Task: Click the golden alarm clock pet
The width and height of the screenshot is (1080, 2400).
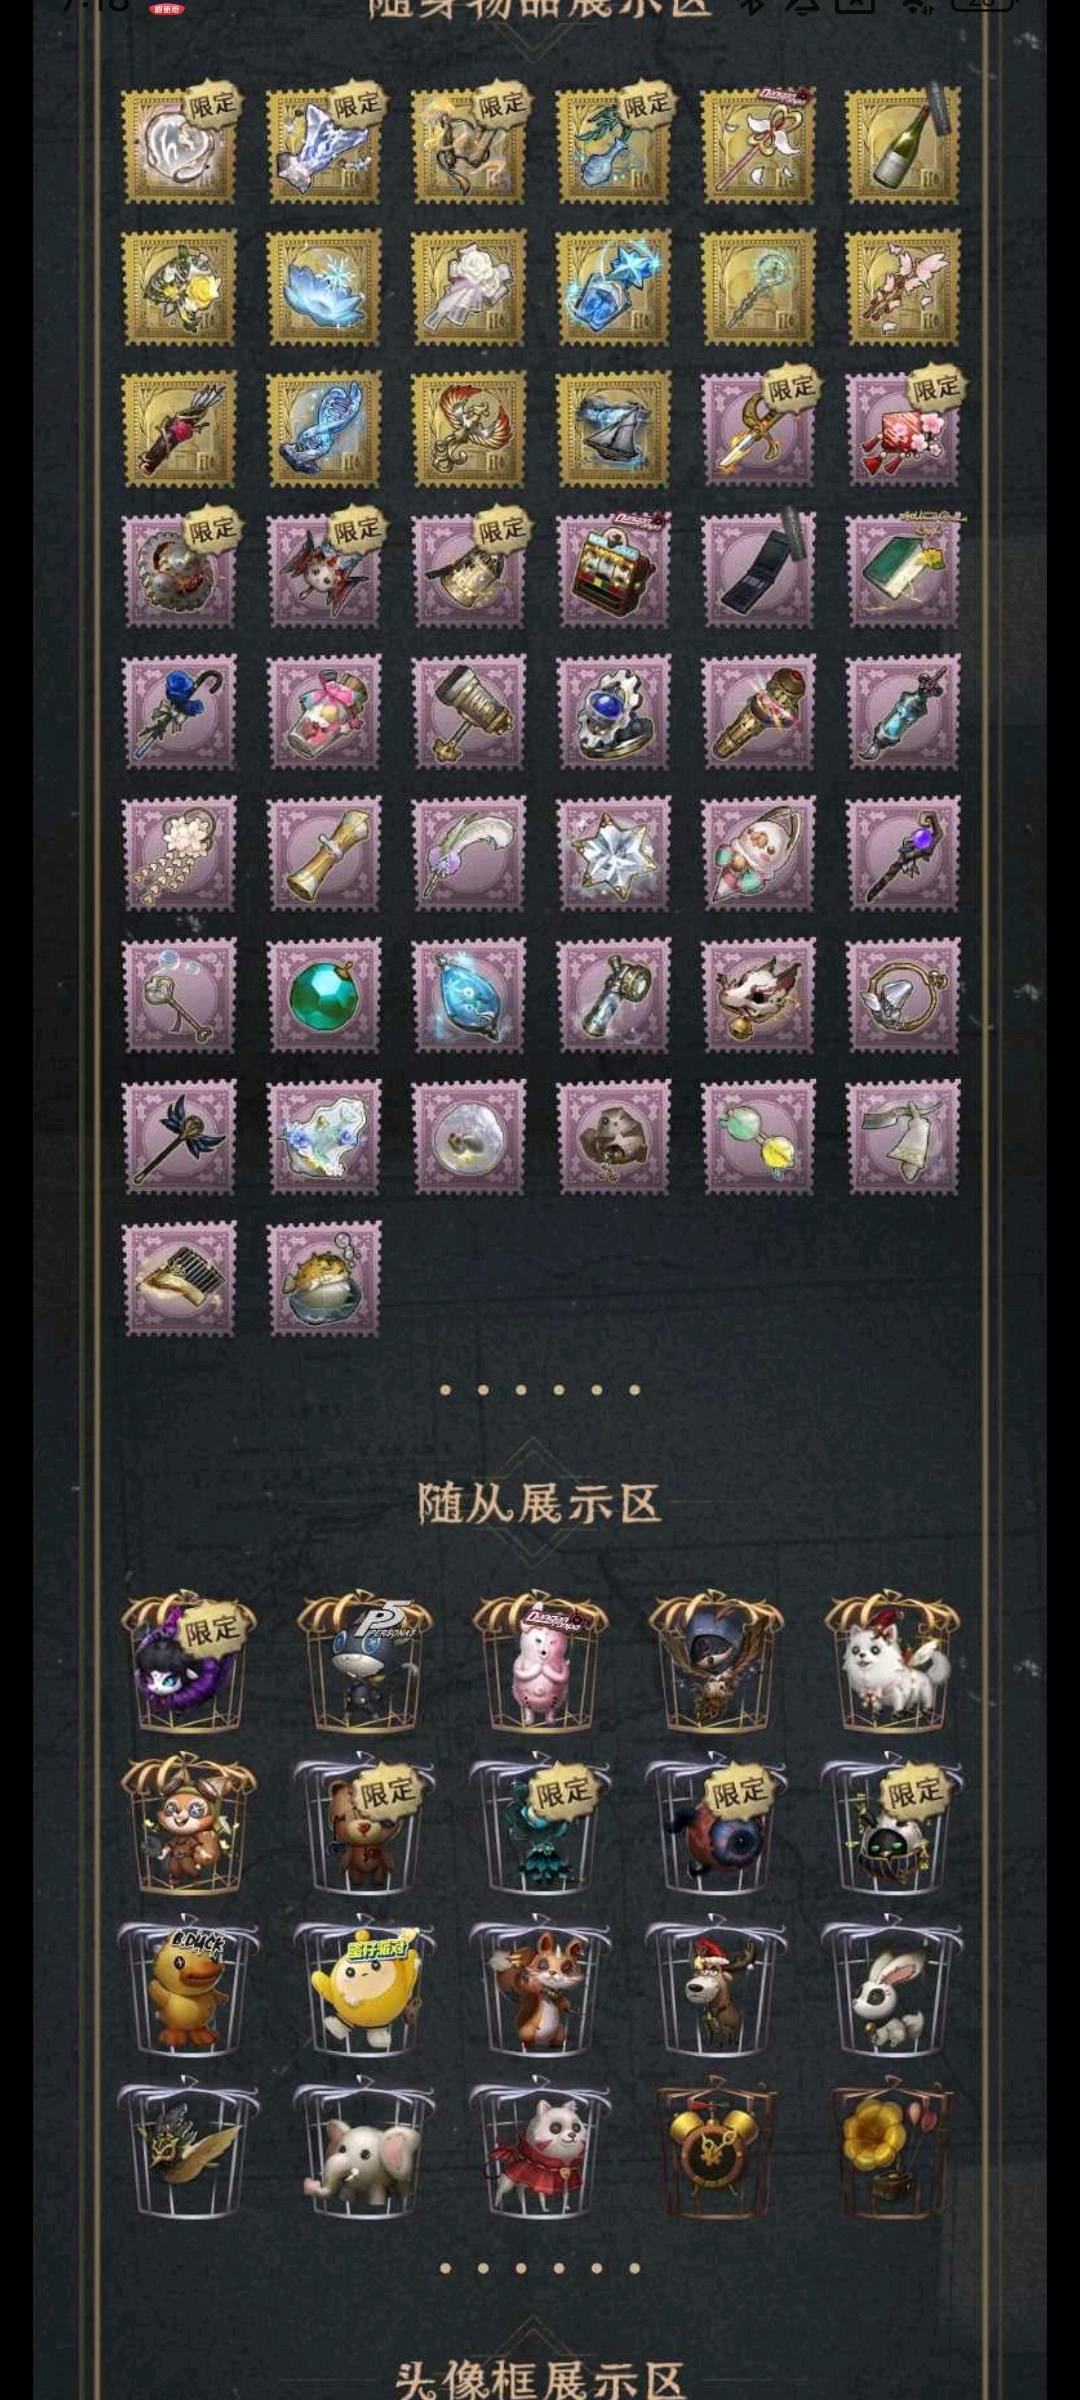Action: [716, 2147]
